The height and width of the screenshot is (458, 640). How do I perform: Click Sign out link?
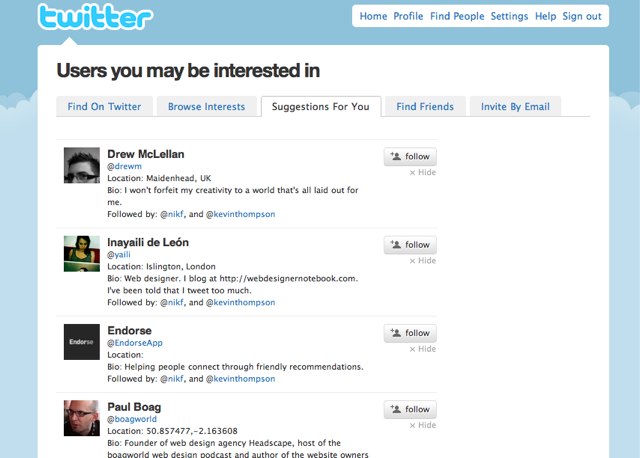point(582,16)
